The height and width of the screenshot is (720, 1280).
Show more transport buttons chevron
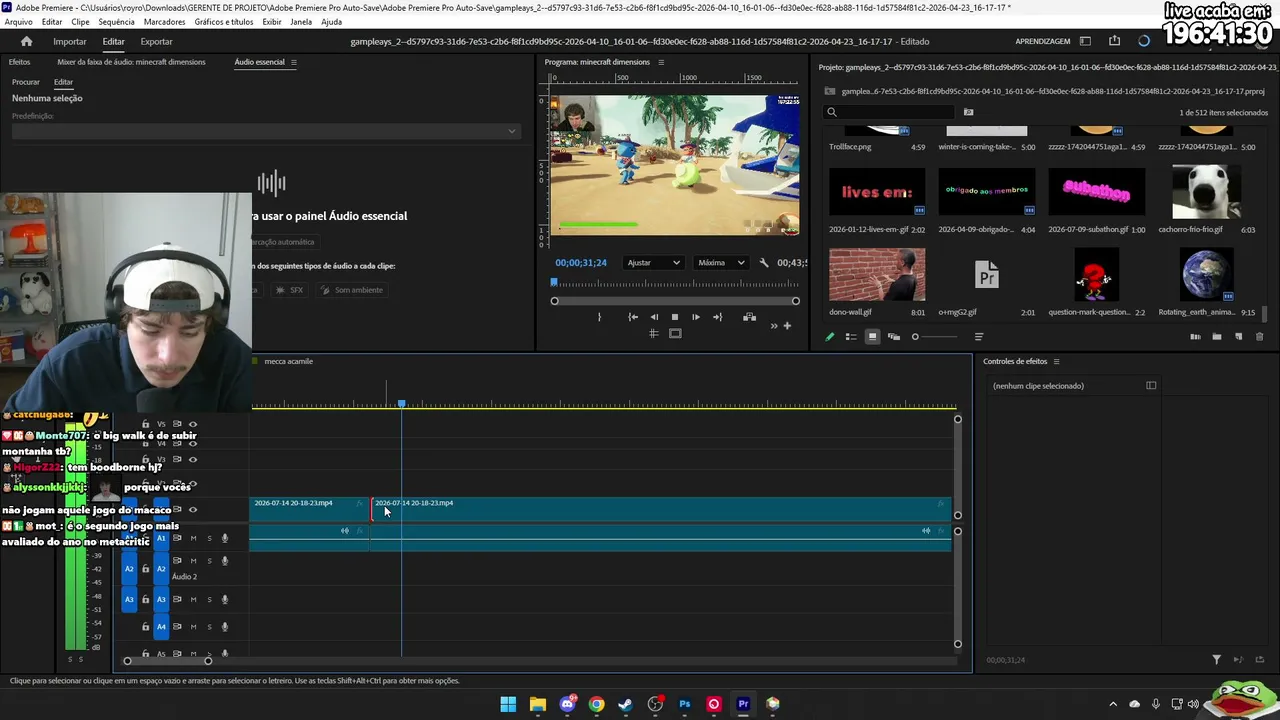point(774,325)
